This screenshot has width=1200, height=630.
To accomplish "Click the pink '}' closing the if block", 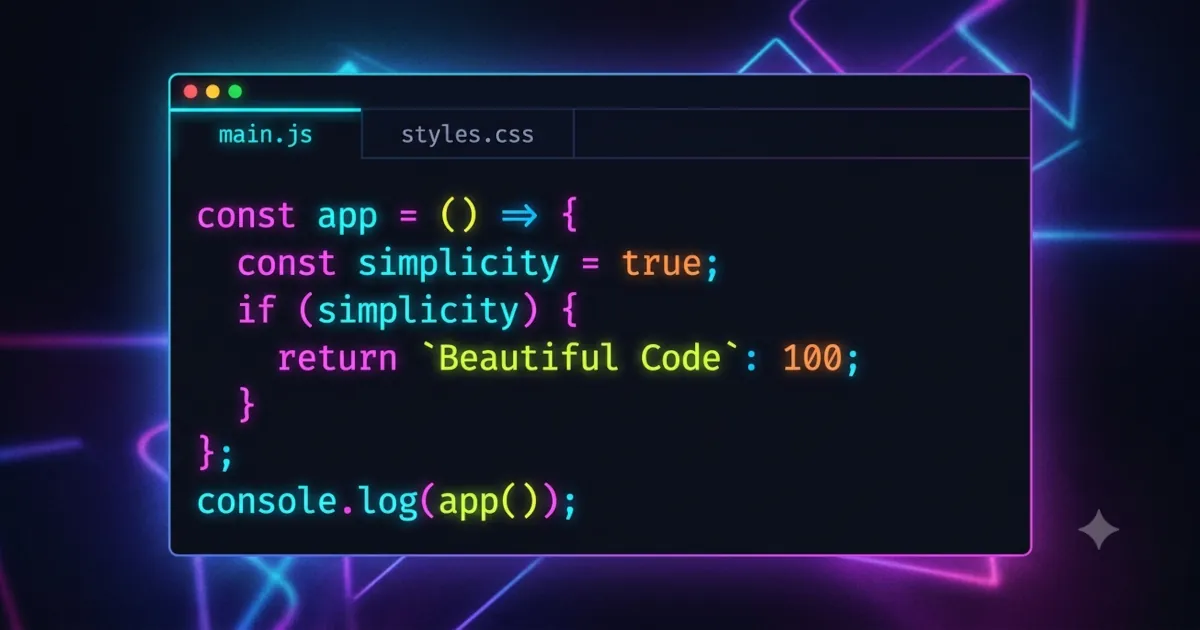I will pos(247,405).
